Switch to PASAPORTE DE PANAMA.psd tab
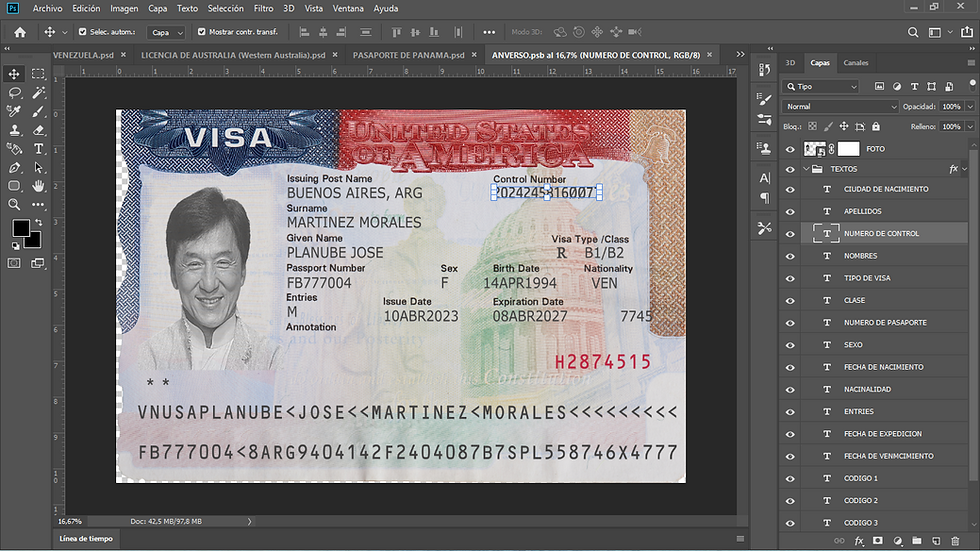The width and height of the screenshot is (980, 551). pyautogui.click(x=408, y=55)
